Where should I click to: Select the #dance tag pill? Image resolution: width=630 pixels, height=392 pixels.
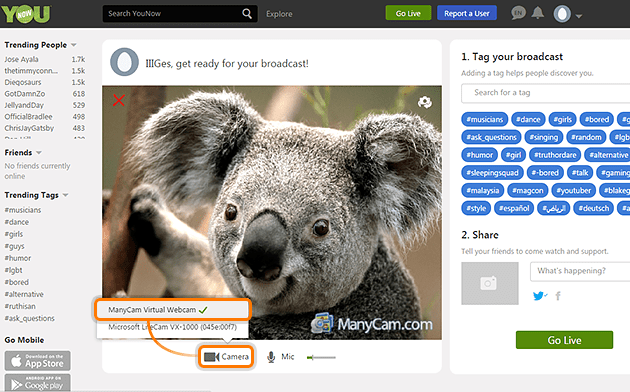pos(528,119)
